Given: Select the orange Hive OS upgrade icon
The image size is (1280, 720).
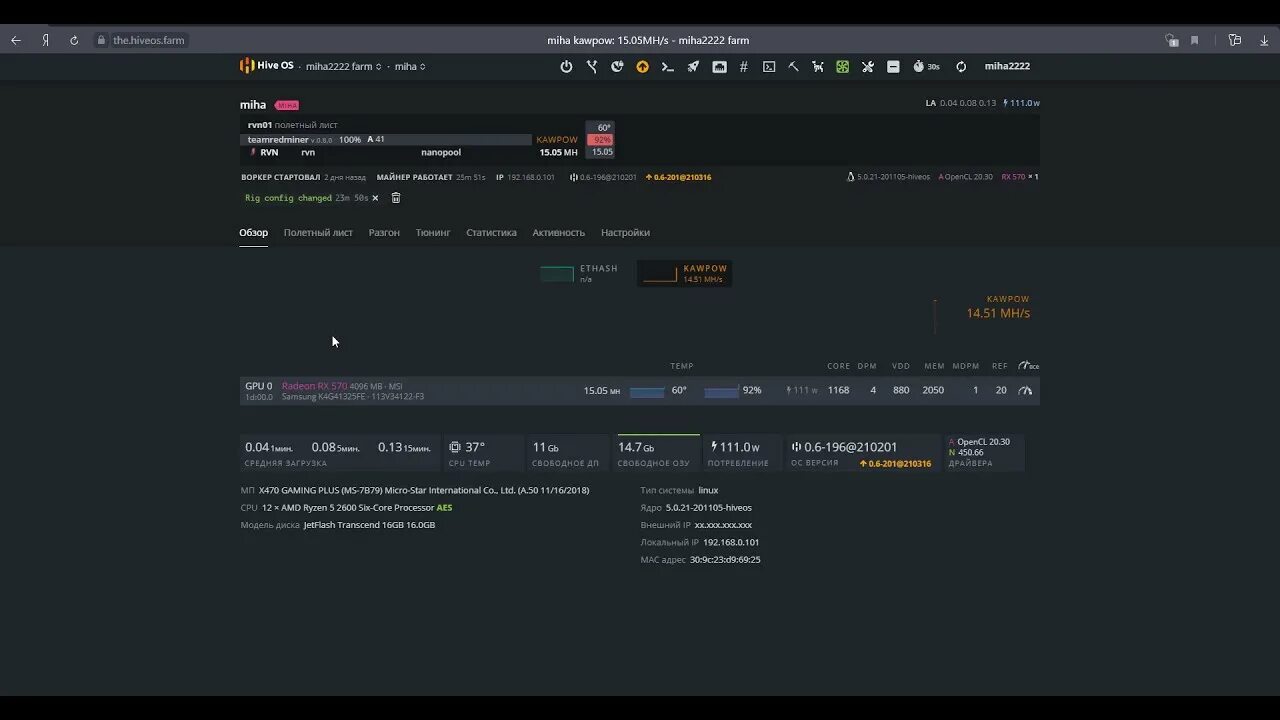Looking at the screenshot, I should 643,66.
